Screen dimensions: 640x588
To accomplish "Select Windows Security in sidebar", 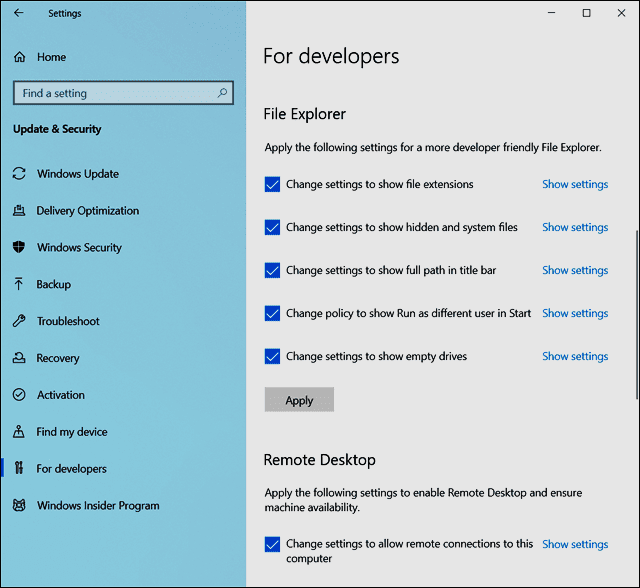I will click(x=80, y=248).
